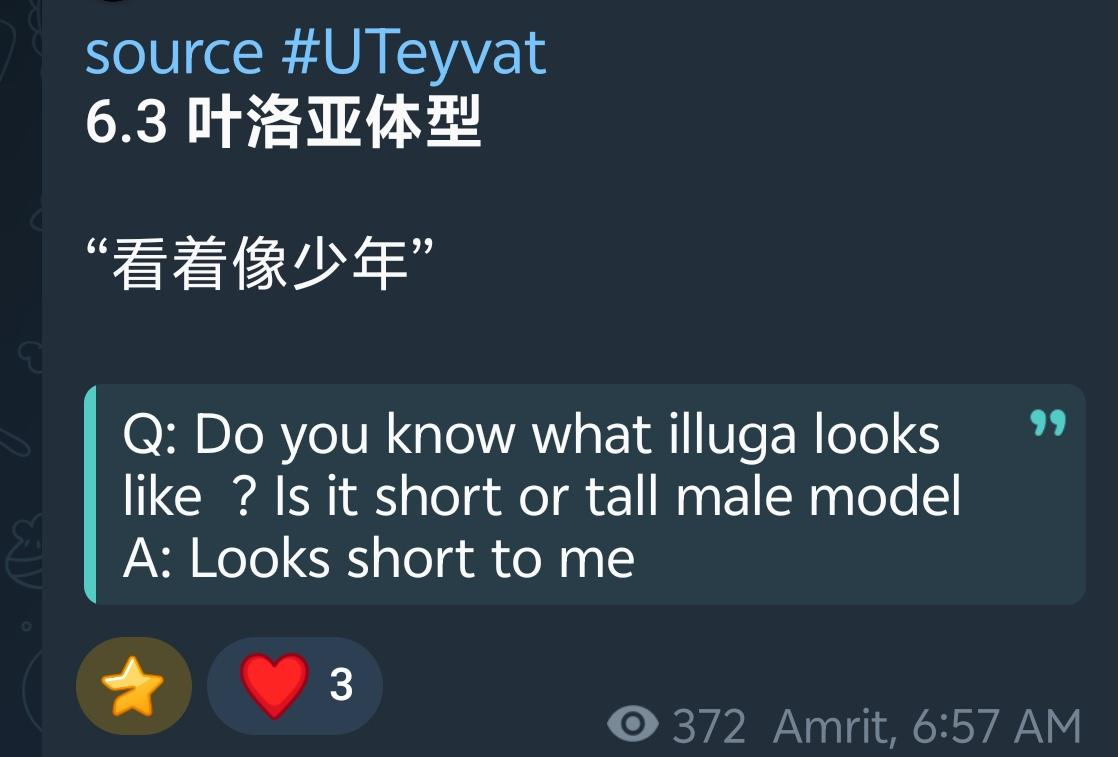Click the author signature Amrit
The width and height of the screenshot is (1118, 757).
[834, 726]
